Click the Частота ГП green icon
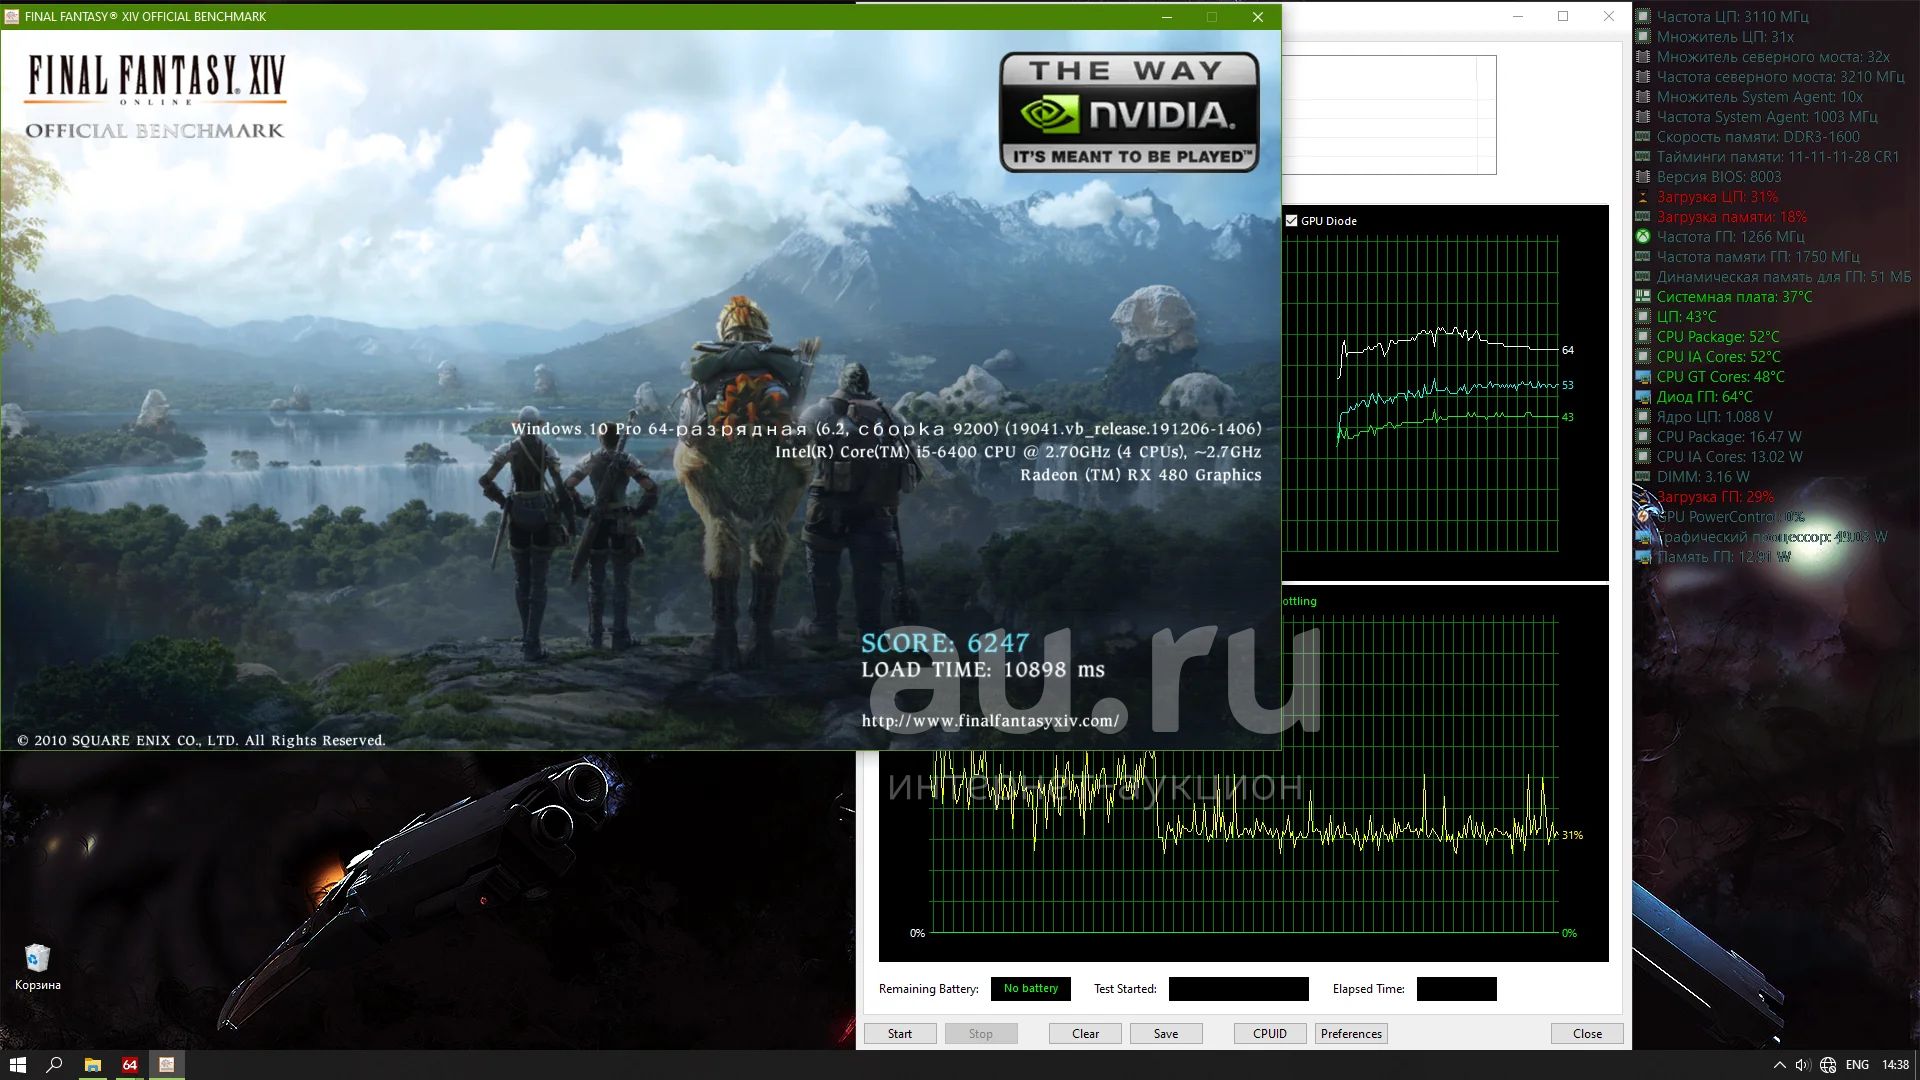 (x=1642, y=237)
